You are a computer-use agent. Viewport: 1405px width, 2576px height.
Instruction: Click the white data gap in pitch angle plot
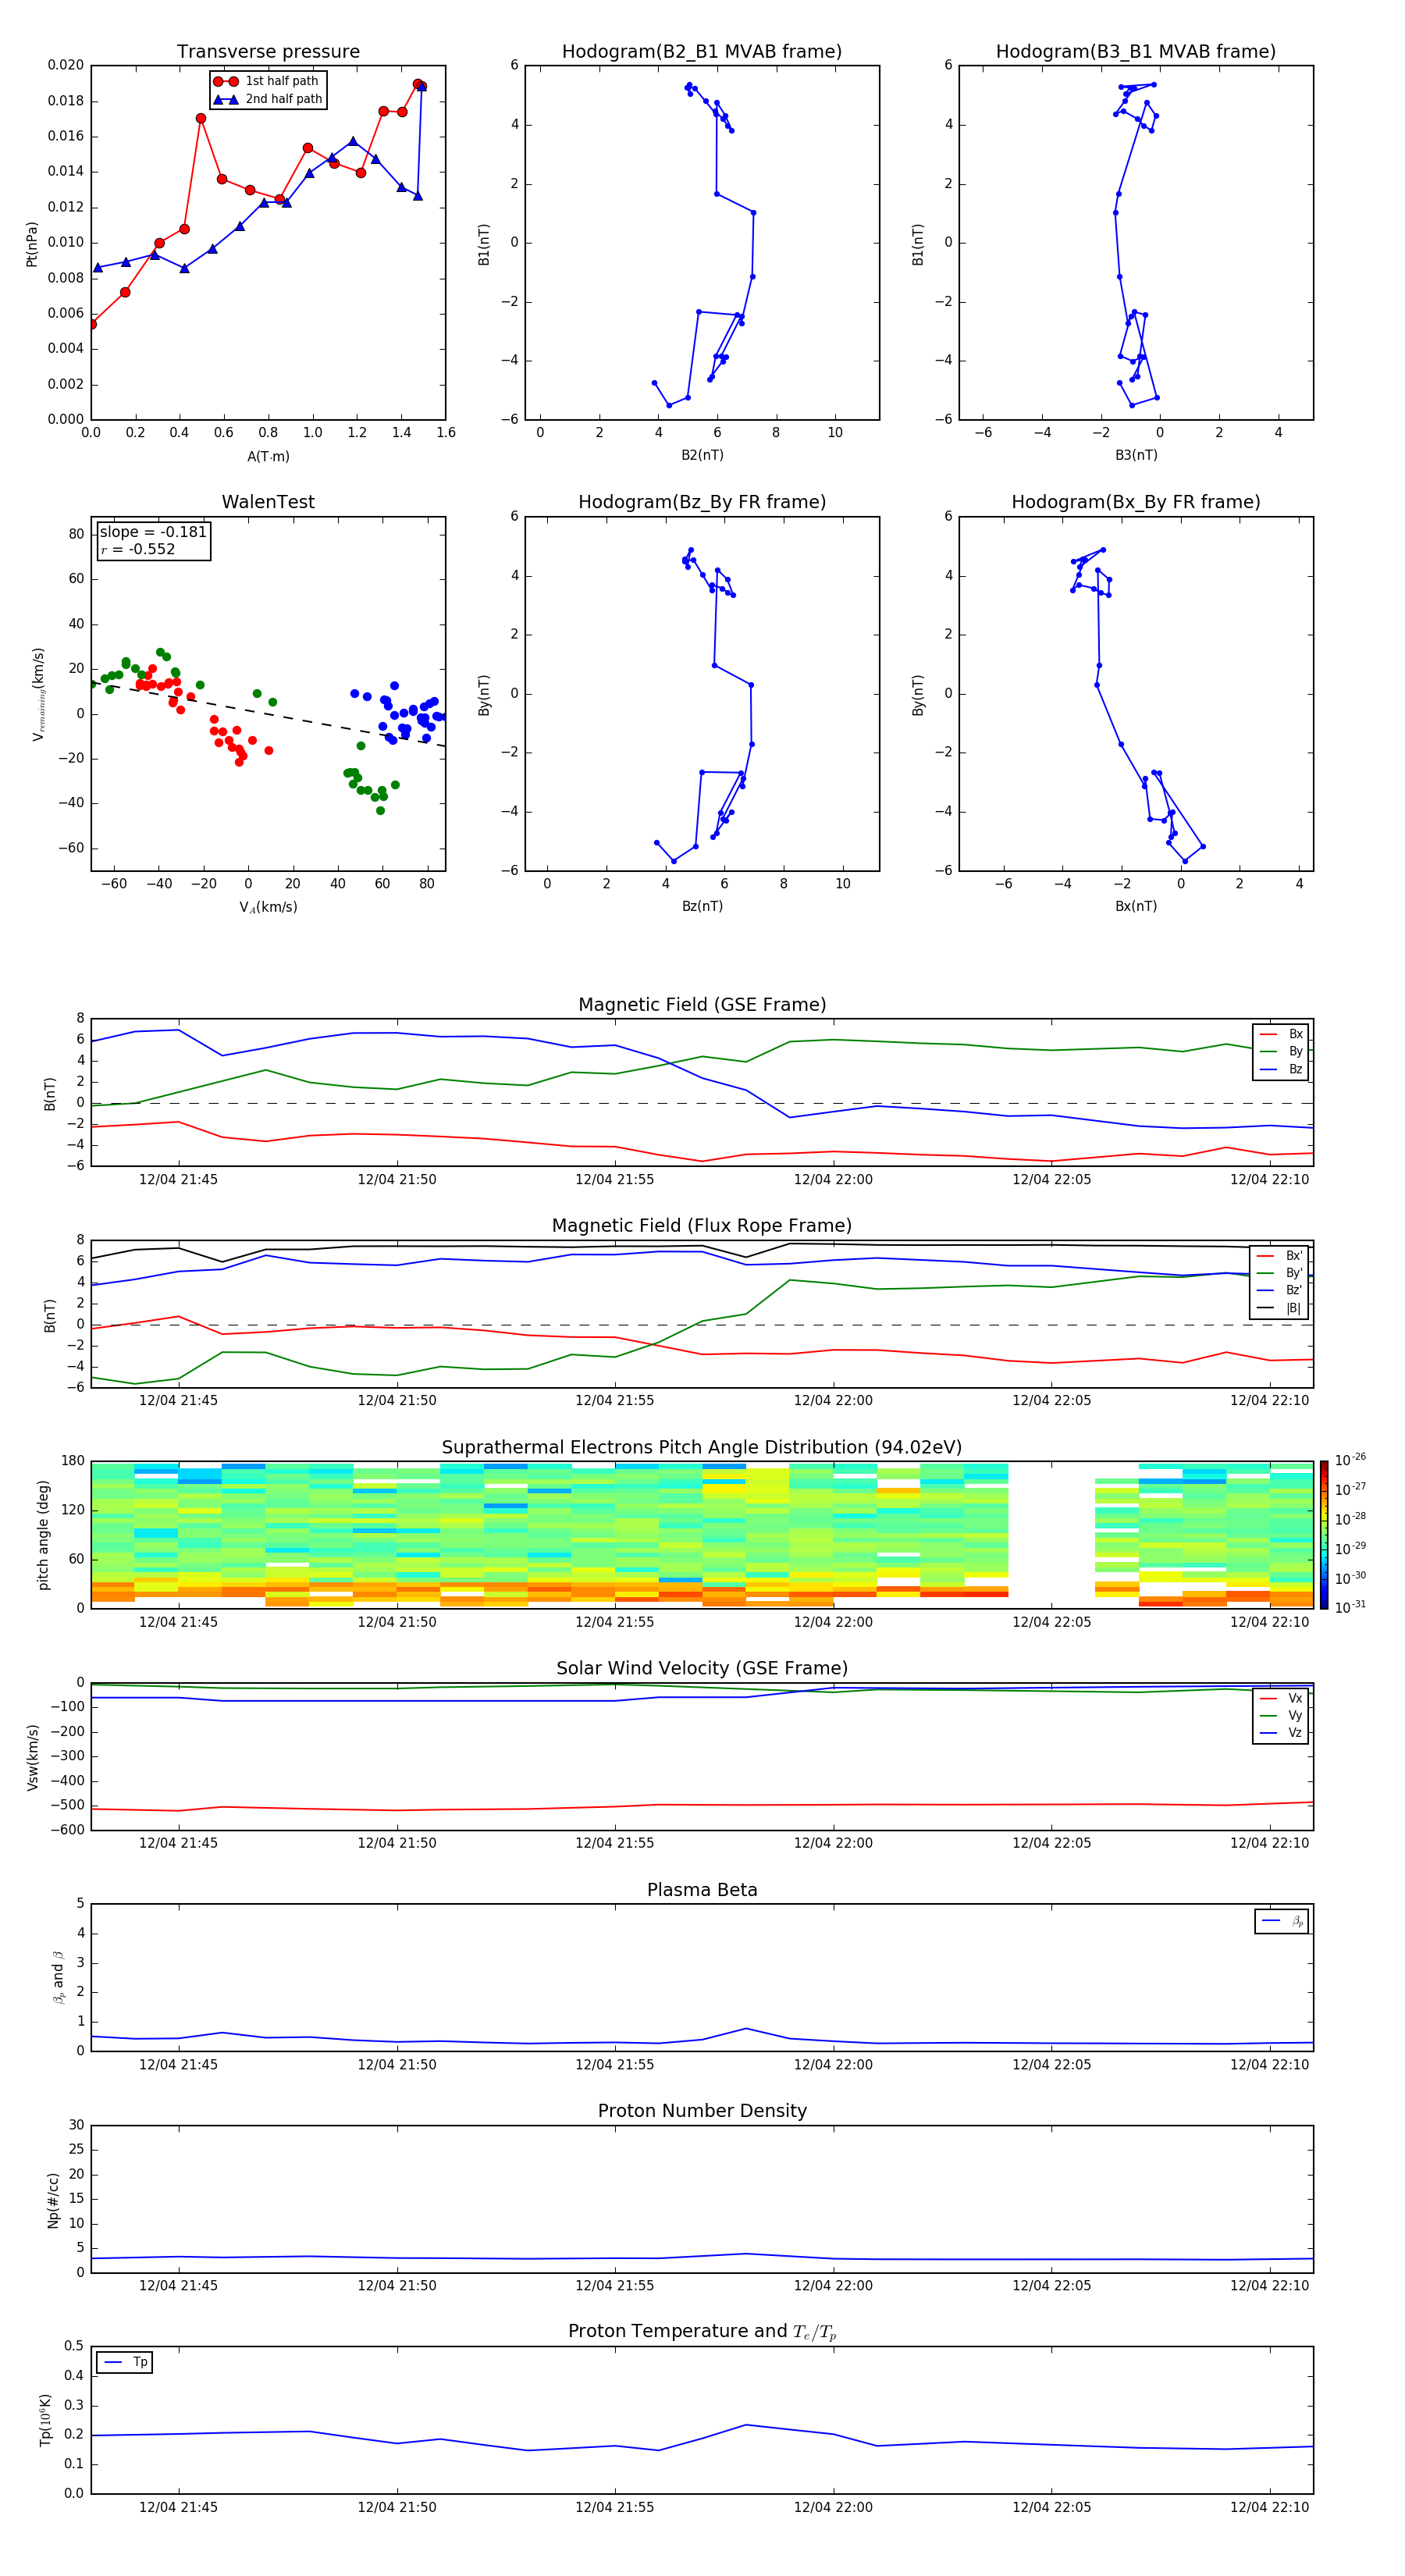click(1051, 1535)
